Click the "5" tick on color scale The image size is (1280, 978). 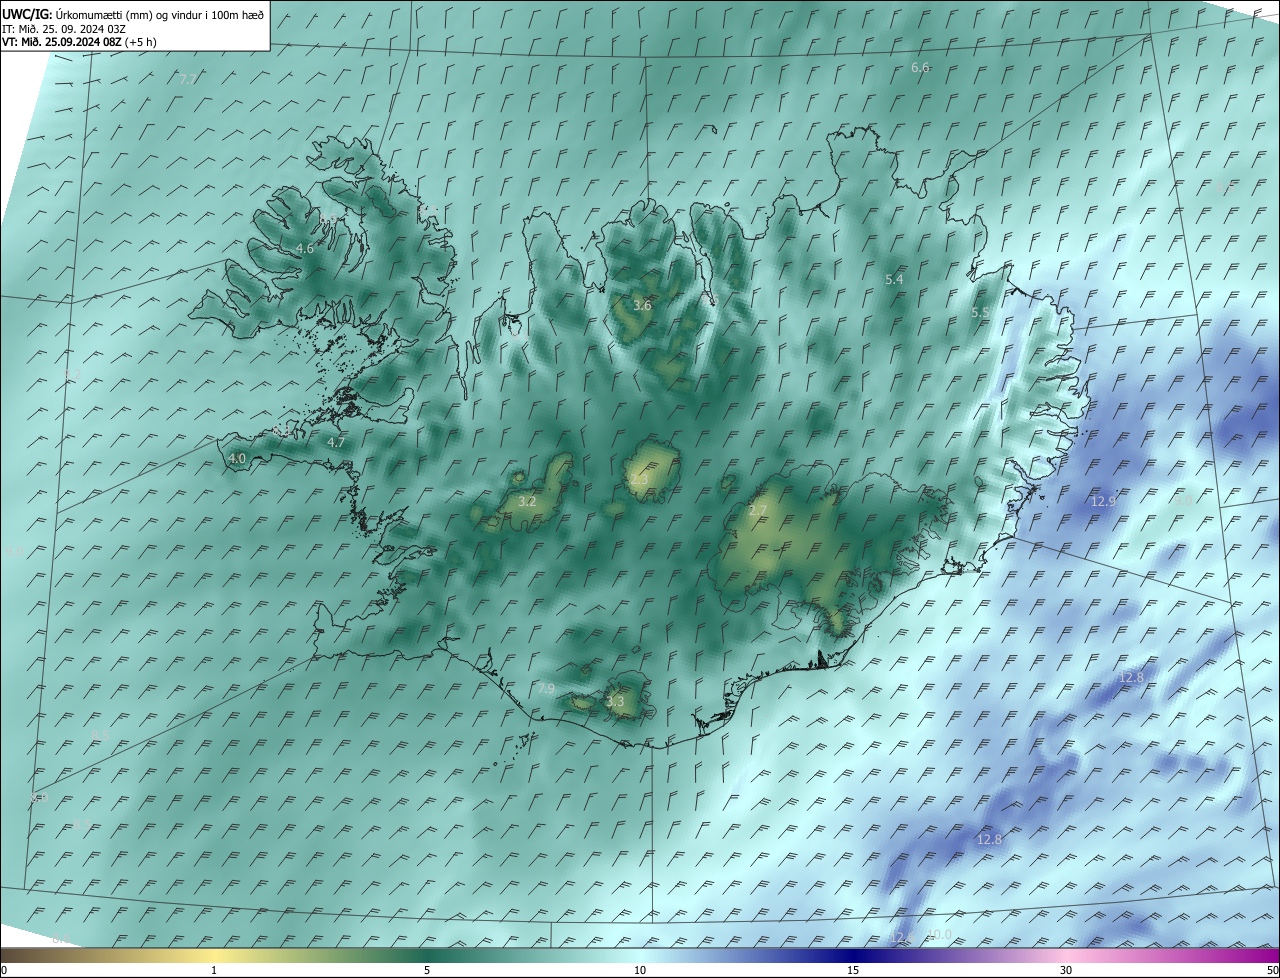click(427, 970)
